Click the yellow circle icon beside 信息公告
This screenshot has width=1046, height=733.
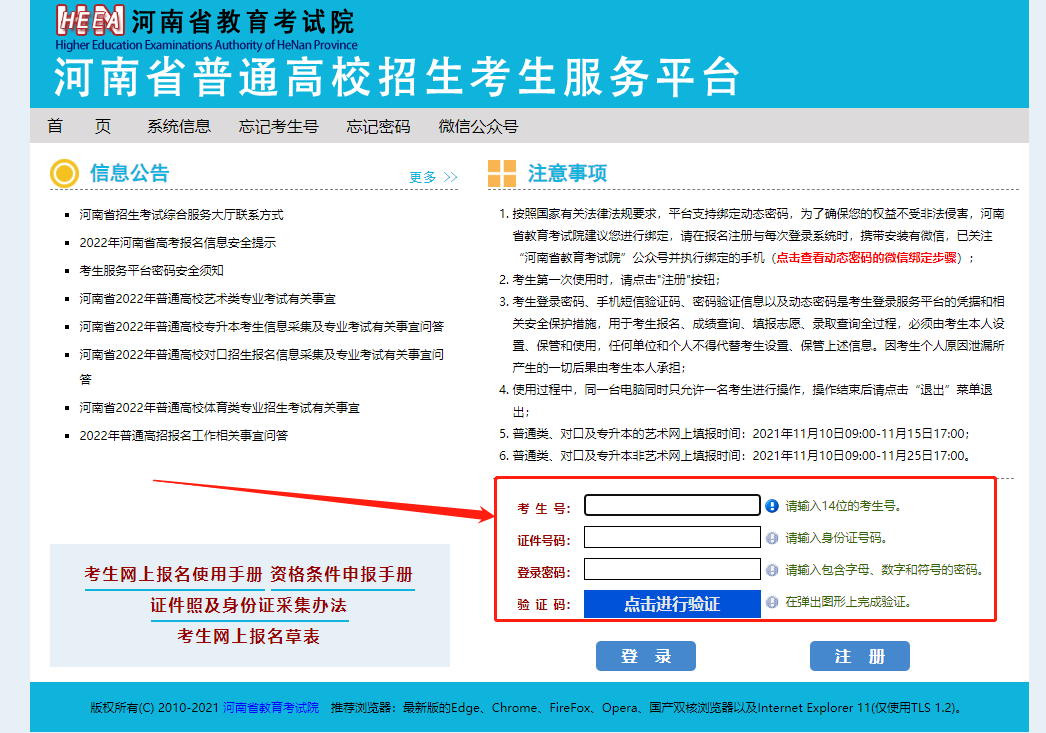(x=63, y=174)
